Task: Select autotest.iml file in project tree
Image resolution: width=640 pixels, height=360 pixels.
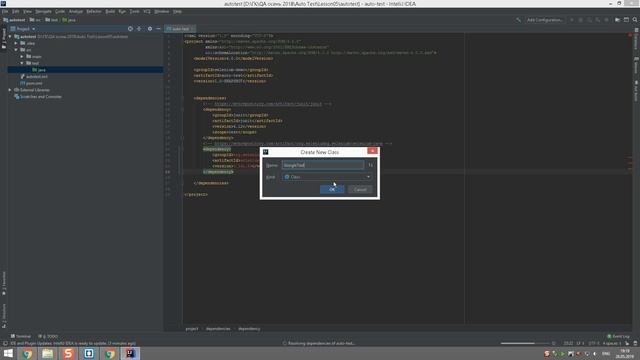Action: tap(34, 76)
